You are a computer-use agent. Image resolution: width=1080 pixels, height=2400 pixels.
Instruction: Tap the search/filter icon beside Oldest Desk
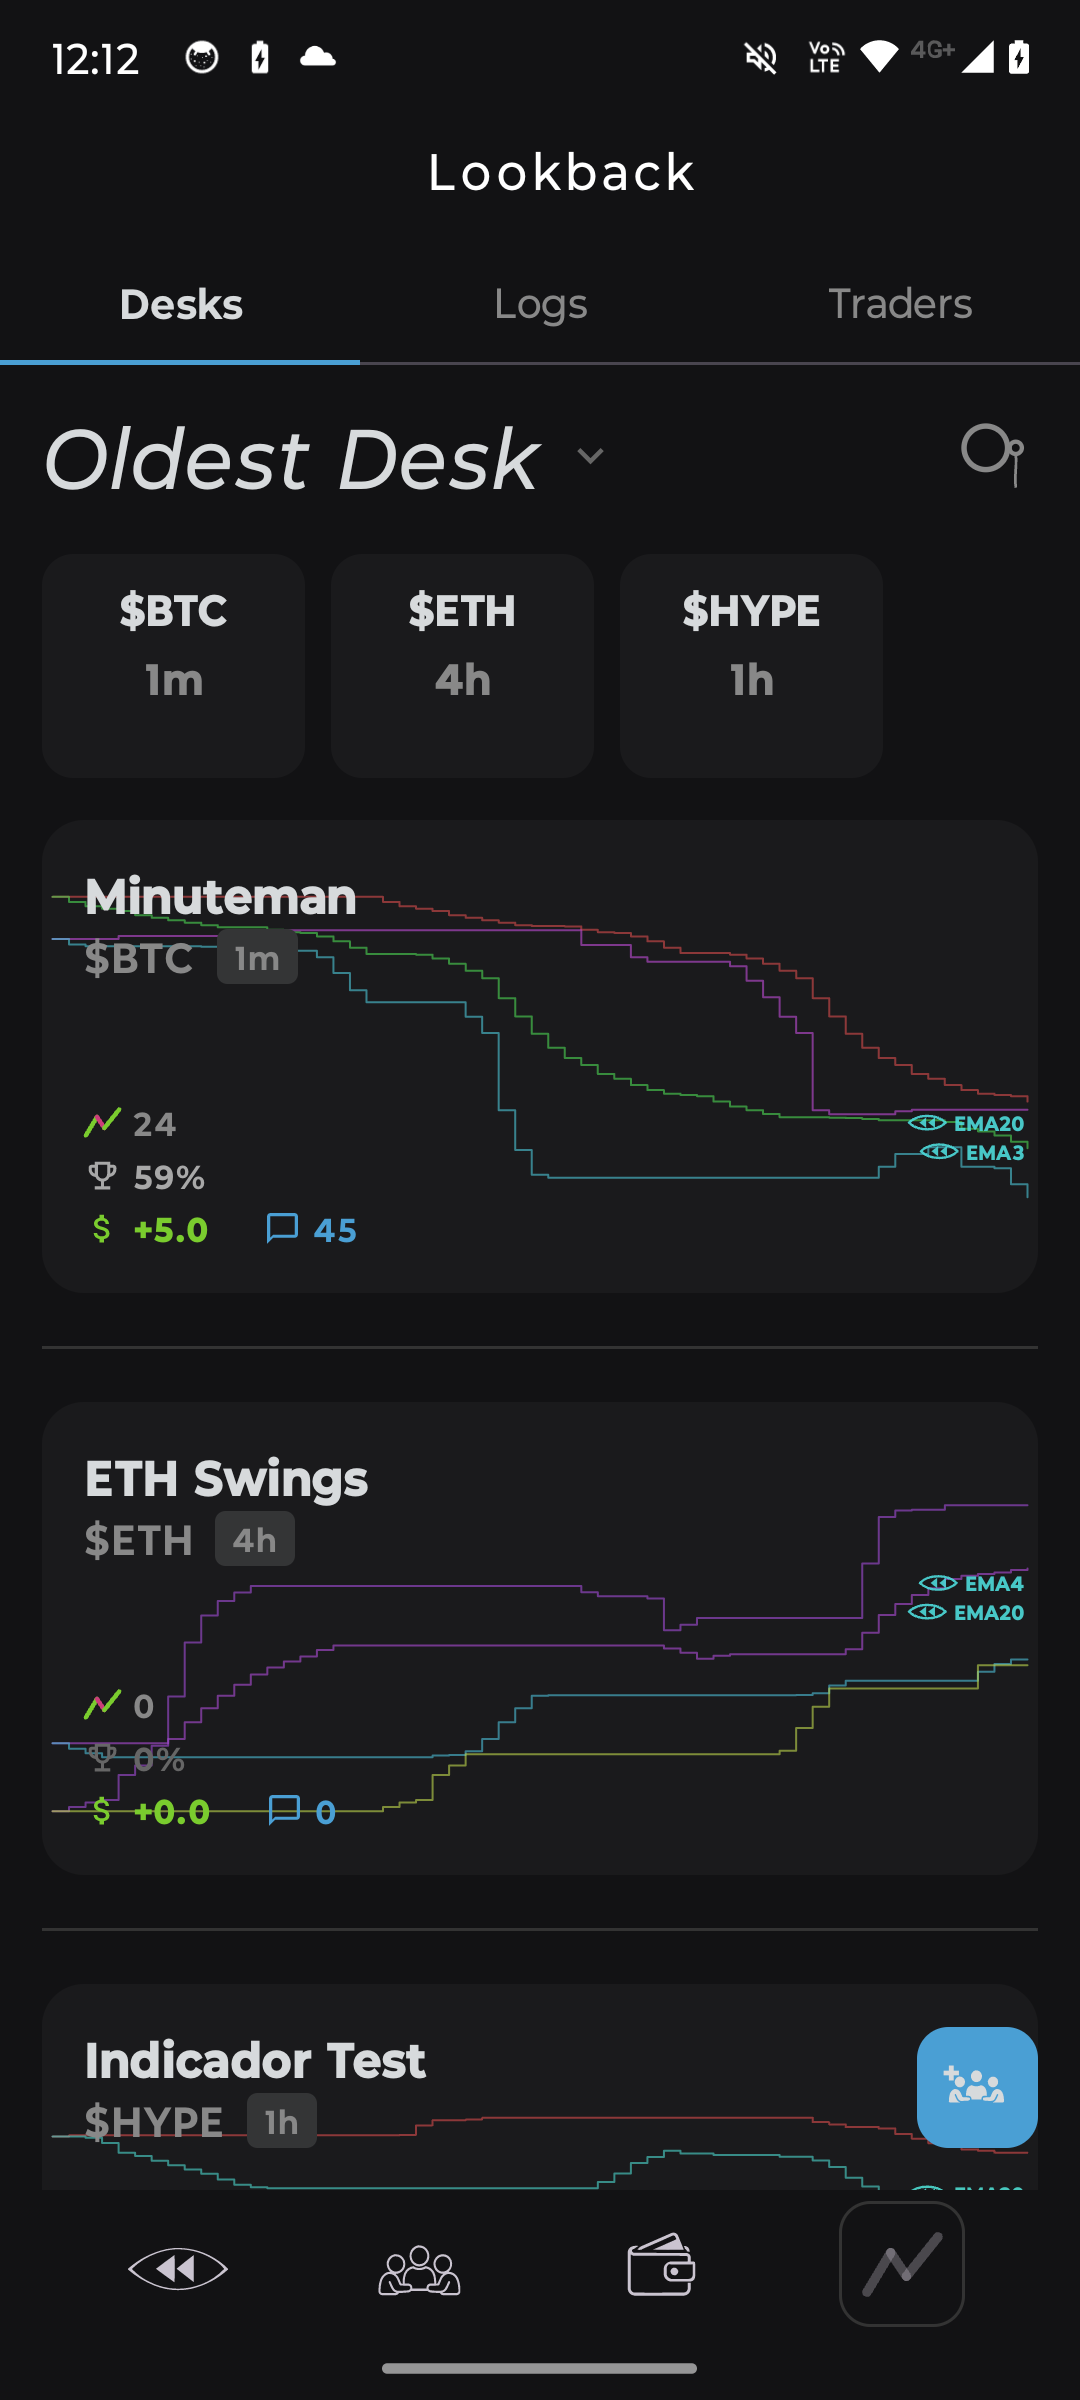[x=991, y=455]
